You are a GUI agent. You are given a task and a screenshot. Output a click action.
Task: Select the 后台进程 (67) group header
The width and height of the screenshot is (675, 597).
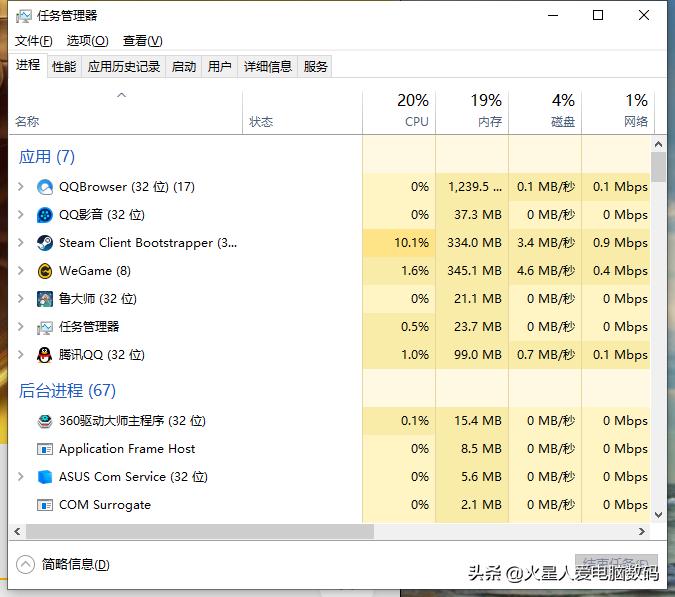pos(67,391)
